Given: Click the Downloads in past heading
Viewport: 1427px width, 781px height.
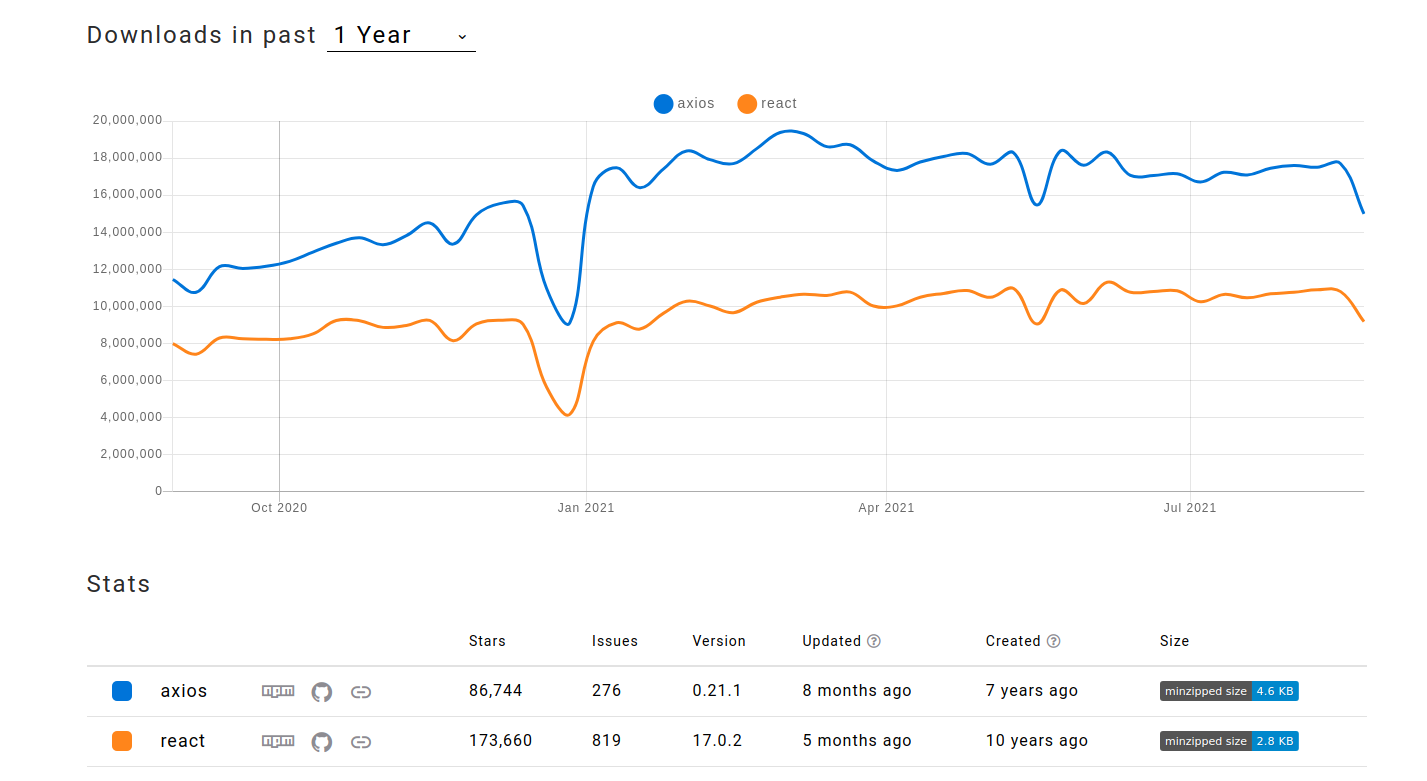Looking at the screenshot, I should point(202,35).
